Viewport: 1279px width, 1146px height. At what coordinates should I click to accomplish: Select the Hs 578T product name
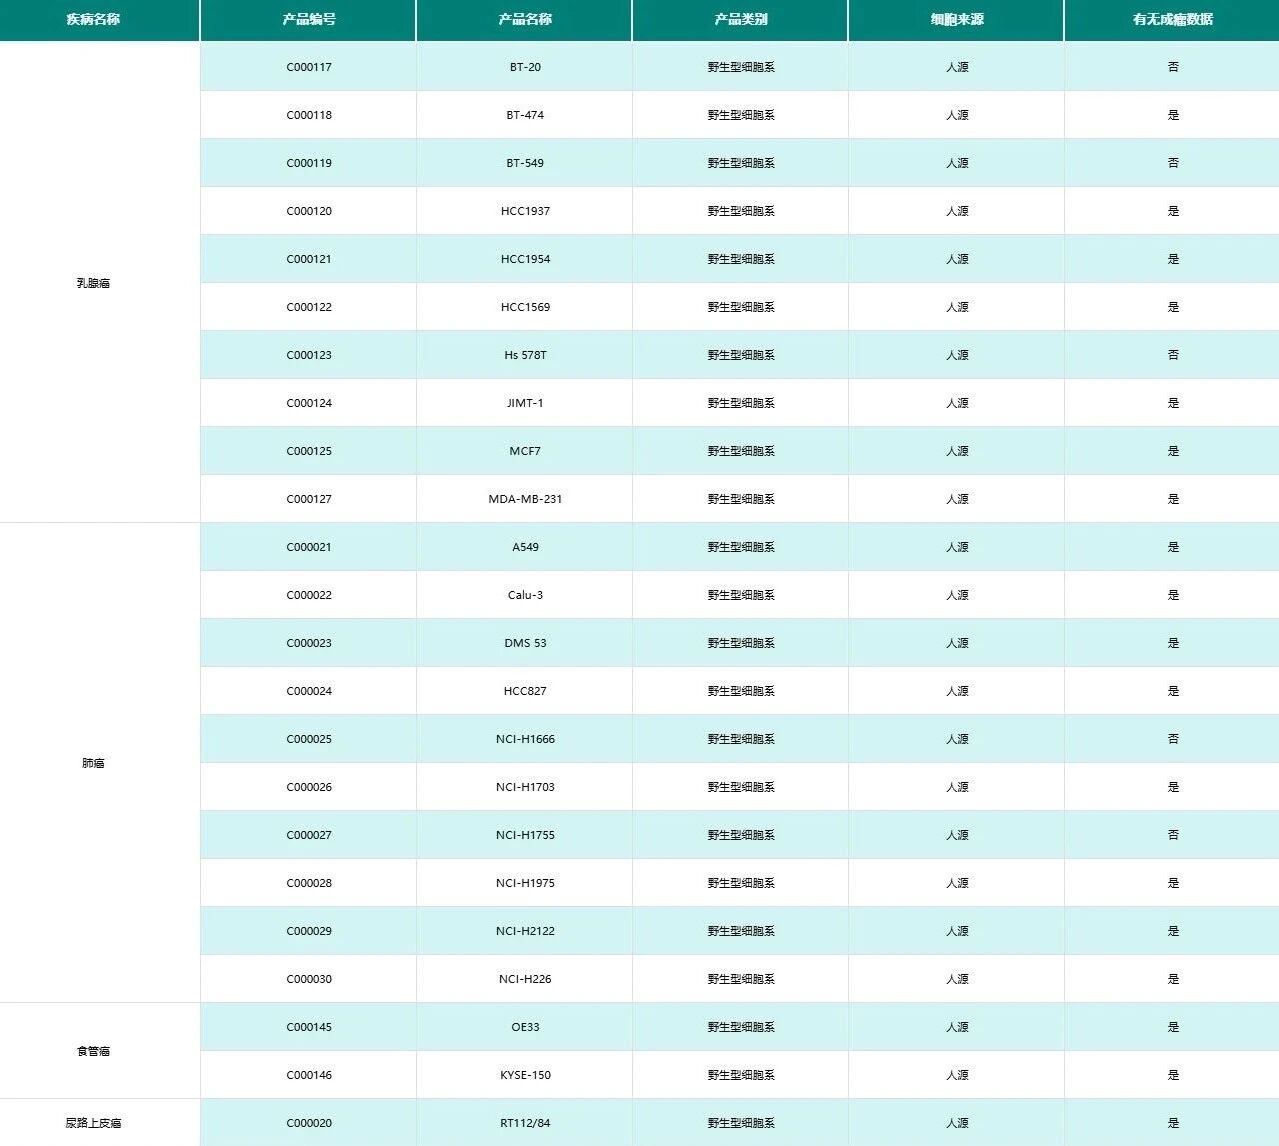(525, 355)
